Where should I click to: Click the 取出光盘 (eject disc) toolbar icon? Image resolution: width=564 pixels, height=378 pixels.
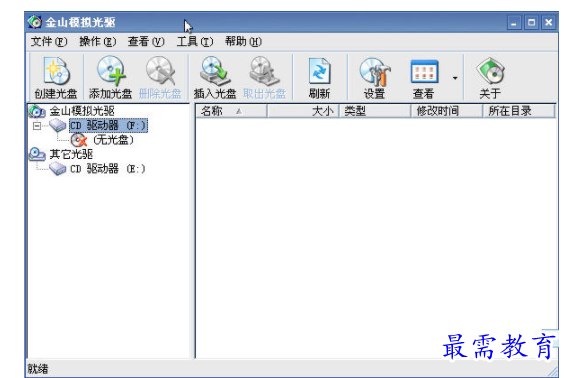264,77
